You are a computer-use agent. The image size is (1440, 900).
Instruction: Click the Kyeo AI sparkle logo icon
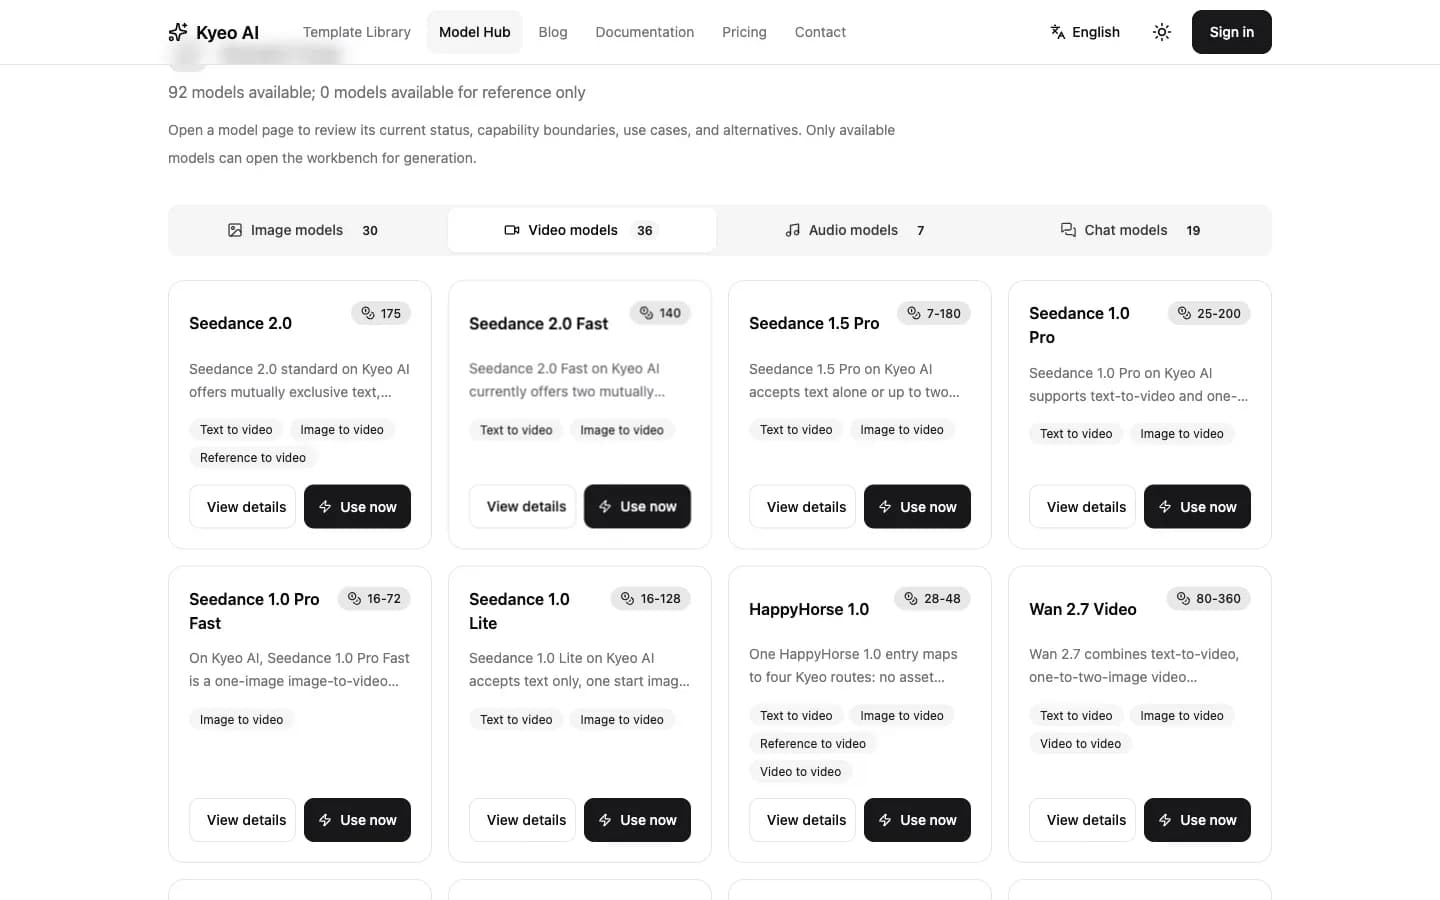(178, 32)
